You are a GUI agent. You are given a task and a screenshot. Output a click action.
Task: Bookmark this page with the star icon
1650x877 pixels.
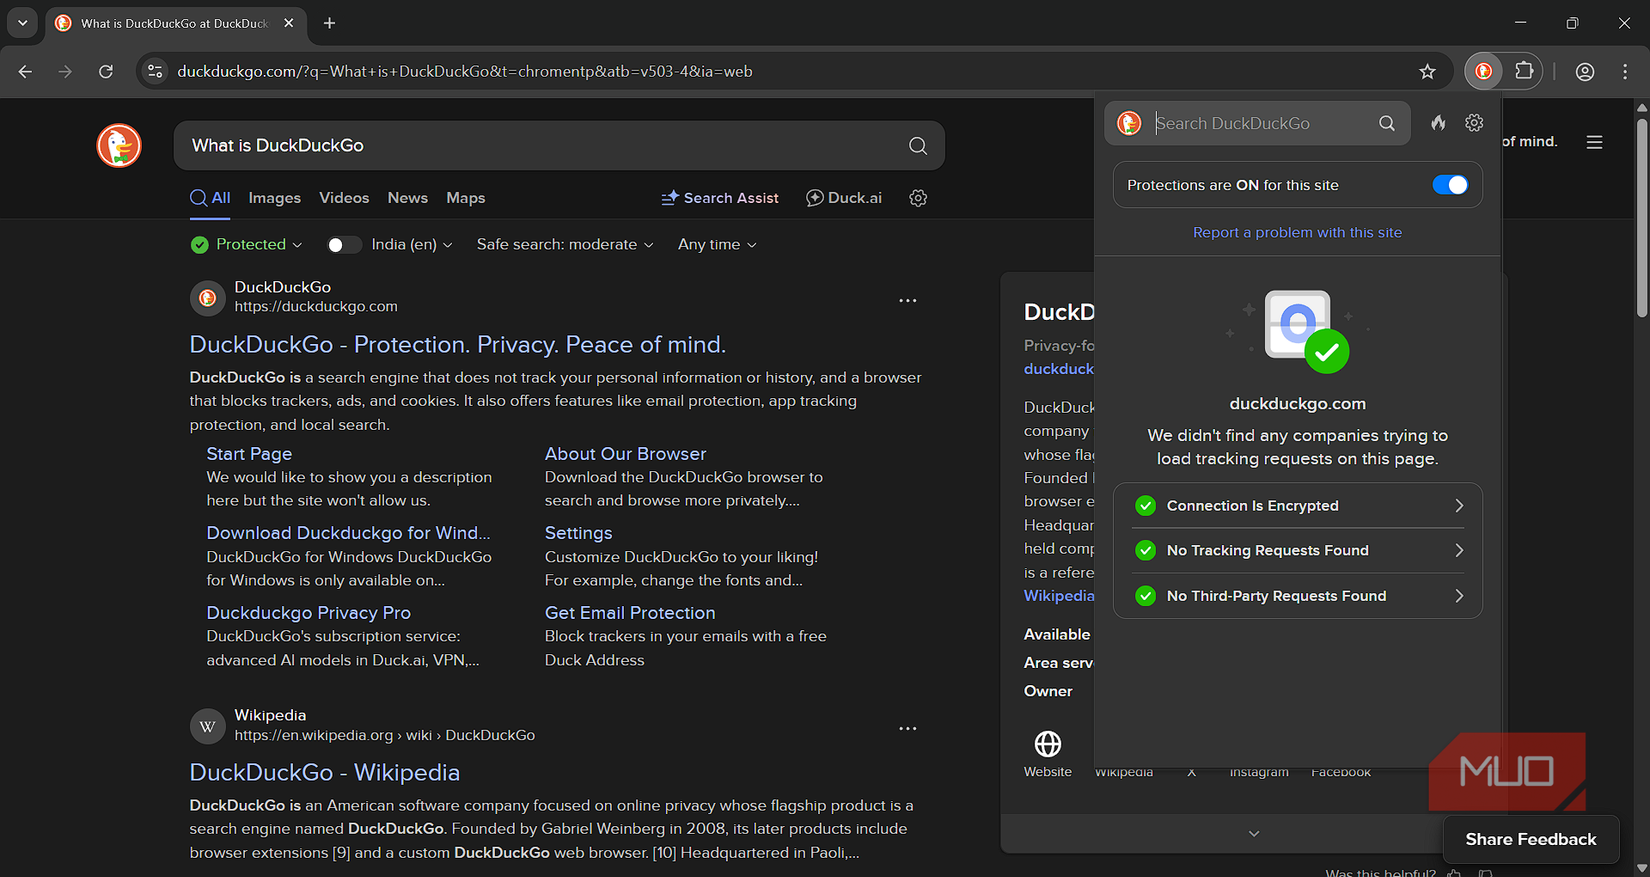click(x=1427, y=71)
